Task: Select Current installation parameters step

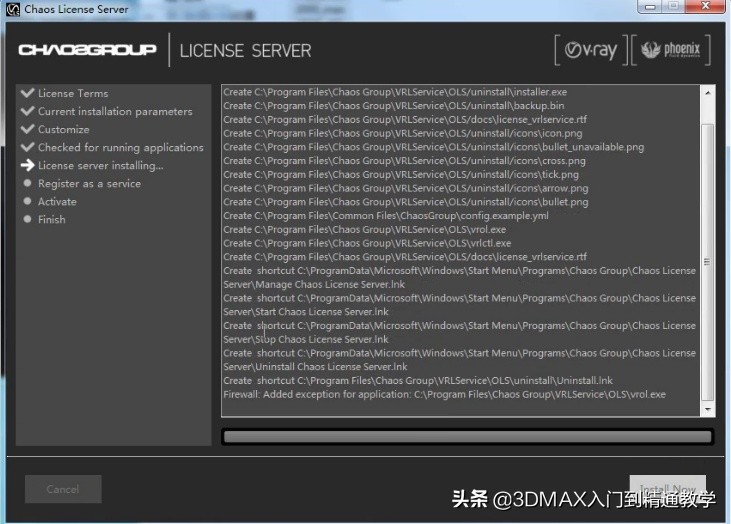Action: click(x=115, y=111)
